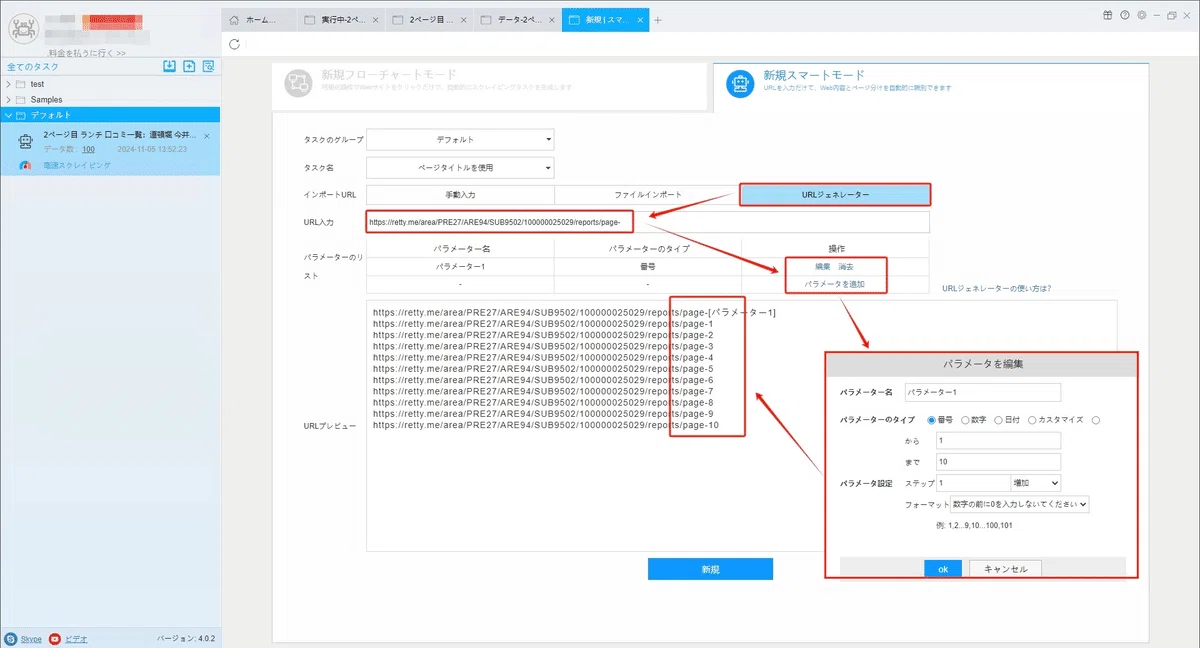
Task: Select the 日付 parameter type radio
Action: point(999,420)
